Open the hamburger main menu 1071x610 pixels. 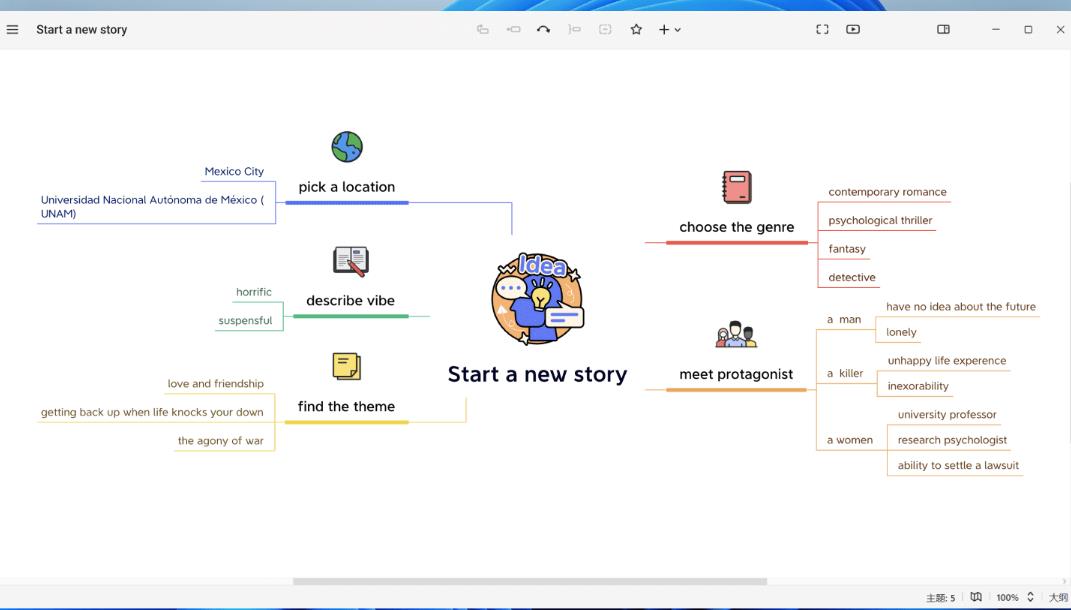(x=12, y=29)
